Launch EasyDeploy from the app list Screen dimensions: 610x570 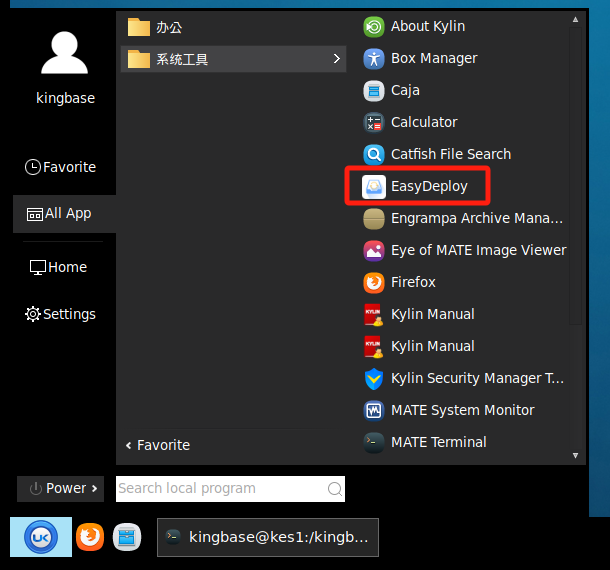428,186
